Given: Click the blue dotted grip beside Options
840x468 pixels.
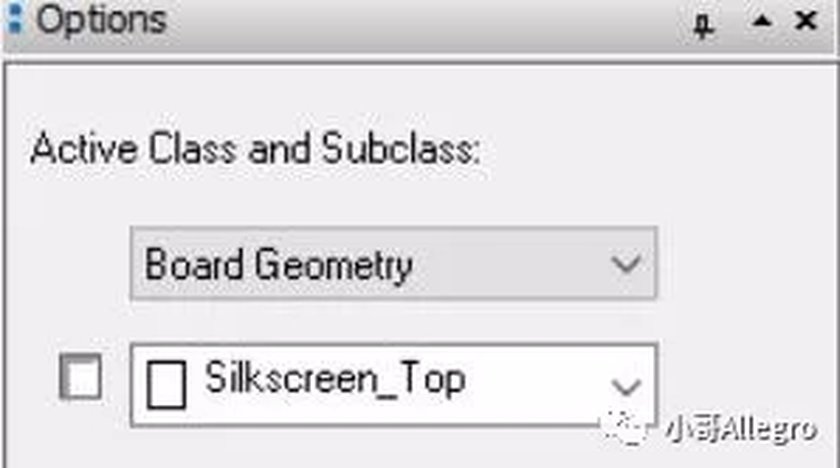Looking at the screenshot, I should pyautogui.click(x=15, y=19).
